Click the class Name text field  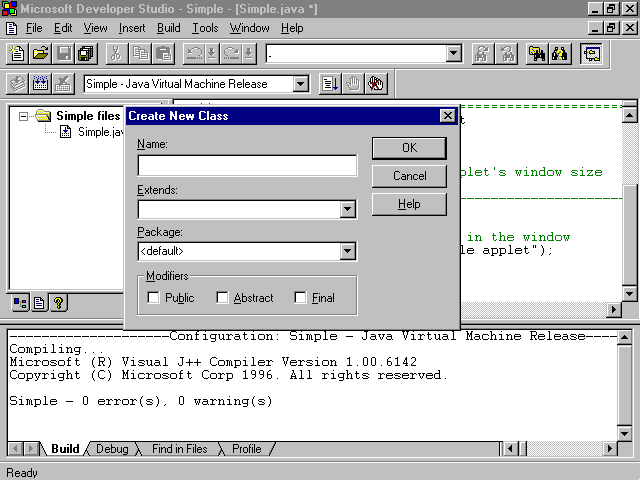click(247, 166)
